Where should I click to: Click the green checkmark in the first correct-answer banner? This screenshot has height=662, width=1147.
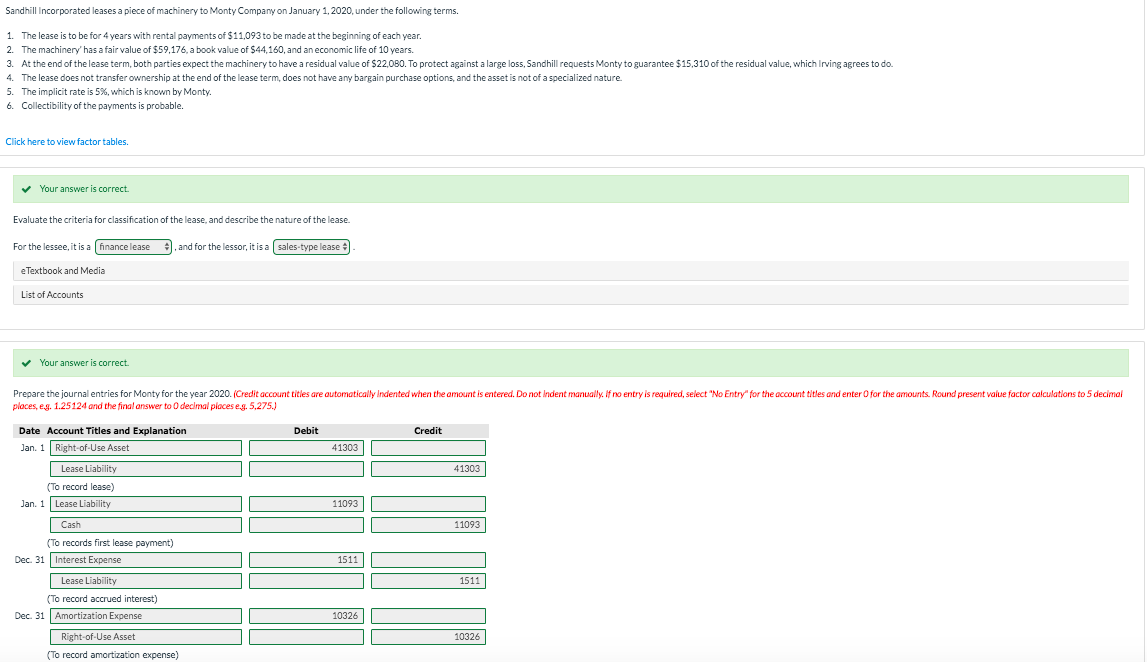pos(26,189)
